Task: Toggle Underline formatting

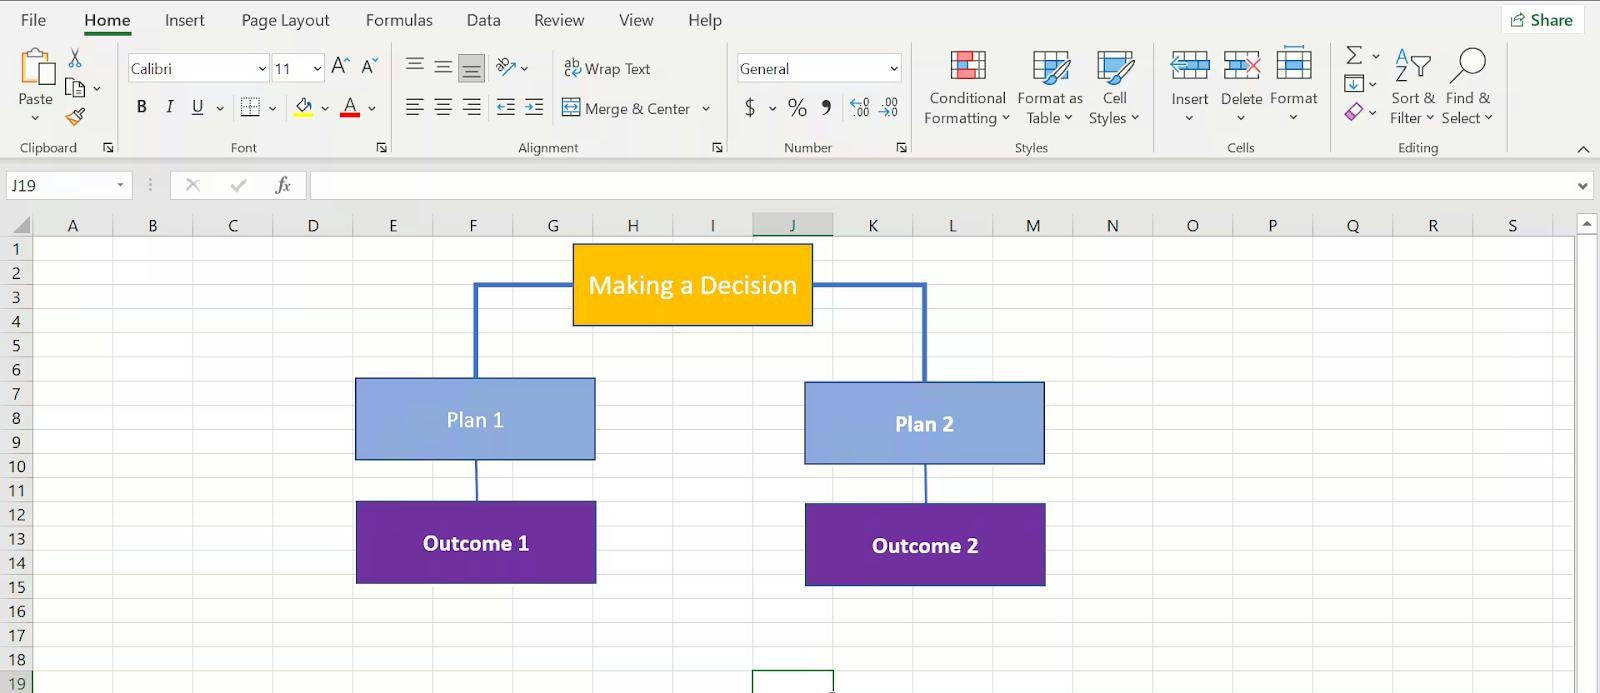Action: (197, 107)
